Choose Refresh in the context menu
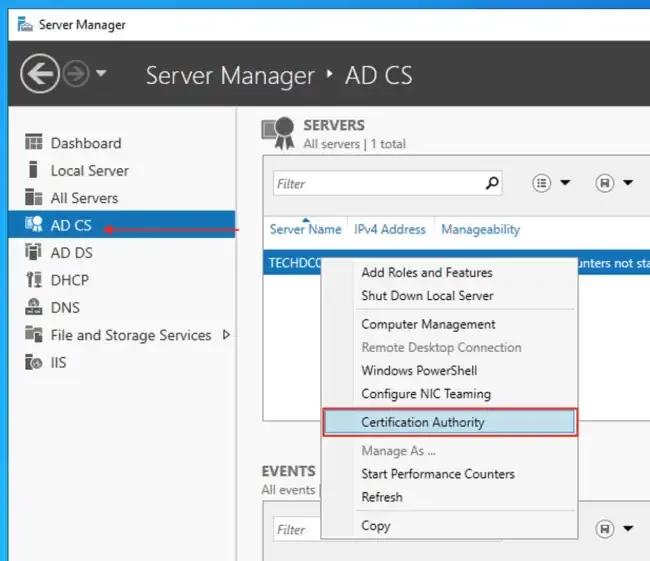Screen dimensions: 650x561 pyautogui.click(x=382, y=497)
